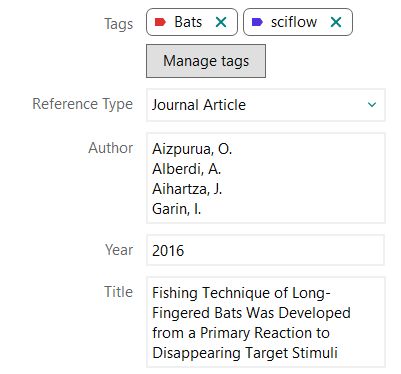
Task: Open the Manage tags dialog
Action: (206, 61)
